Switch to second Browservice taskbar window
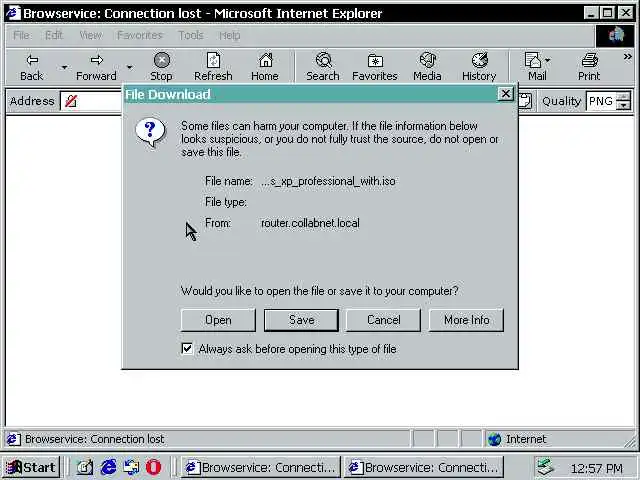Screen dimensions: 640x480 pos(424,467)
